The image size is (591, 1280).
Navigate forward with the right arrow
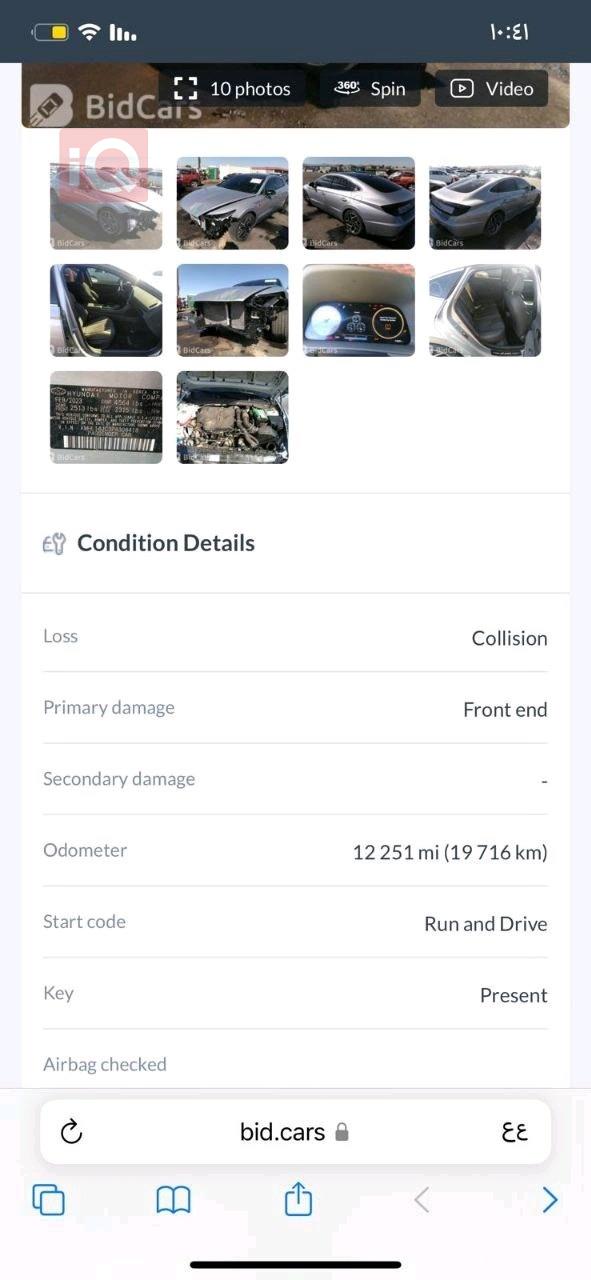click(549, 1199)
